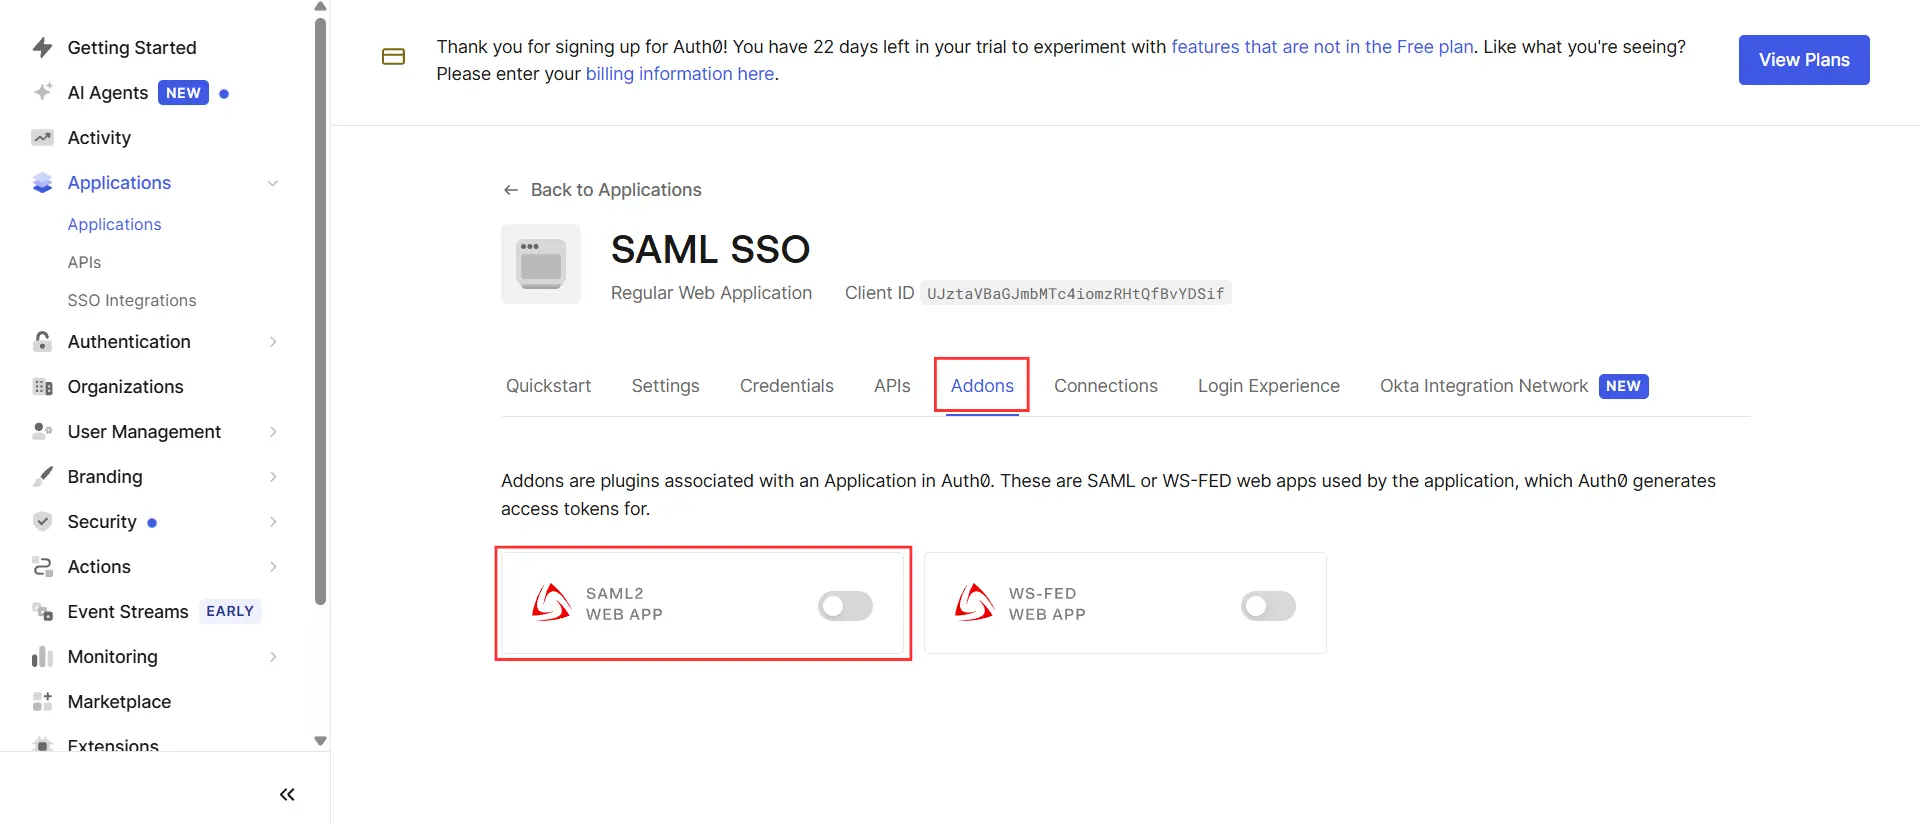Screen dimensions: 1920x824
Task: Click the SAML2 Web App logo icon
Action: (x=551, y=603)
